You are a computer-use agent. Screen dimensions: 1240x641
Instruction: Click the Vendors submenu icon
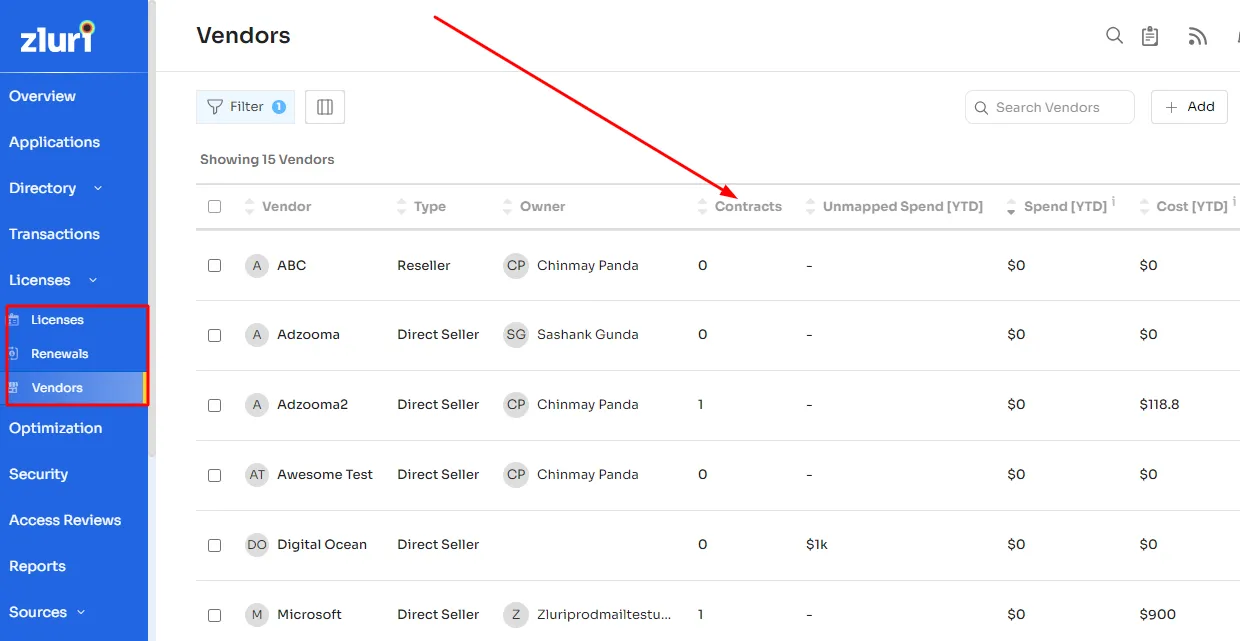click(14, 388)
